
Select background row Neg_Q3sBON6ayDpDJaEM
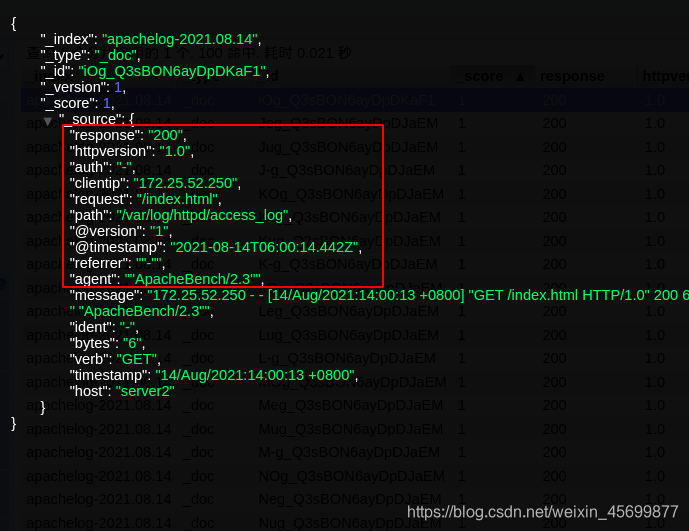tap(355, 499)
